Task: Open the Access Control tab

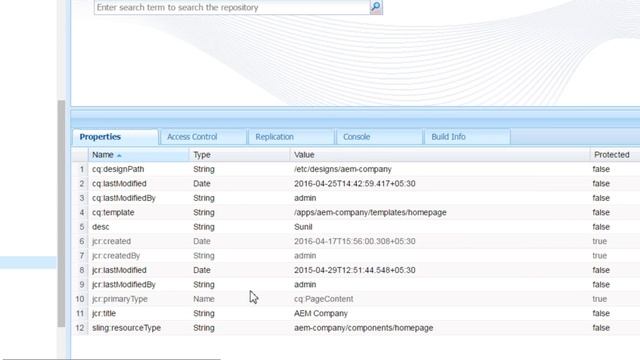Action: 203,137
